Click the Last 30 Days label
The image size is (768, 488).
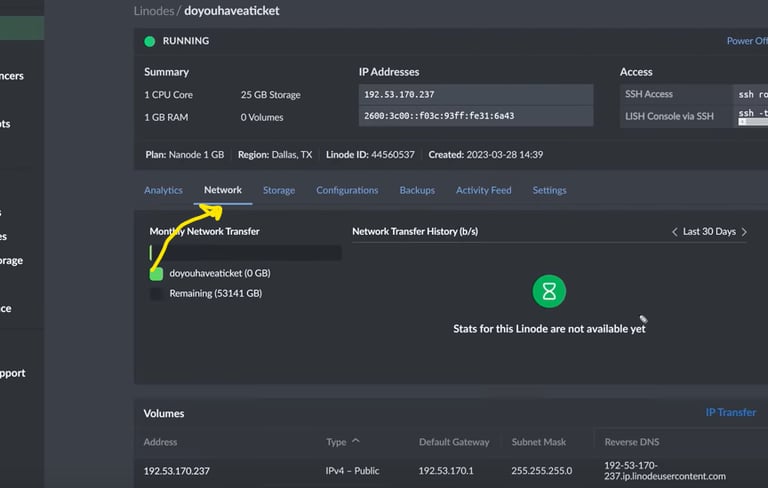pos(709,232)
